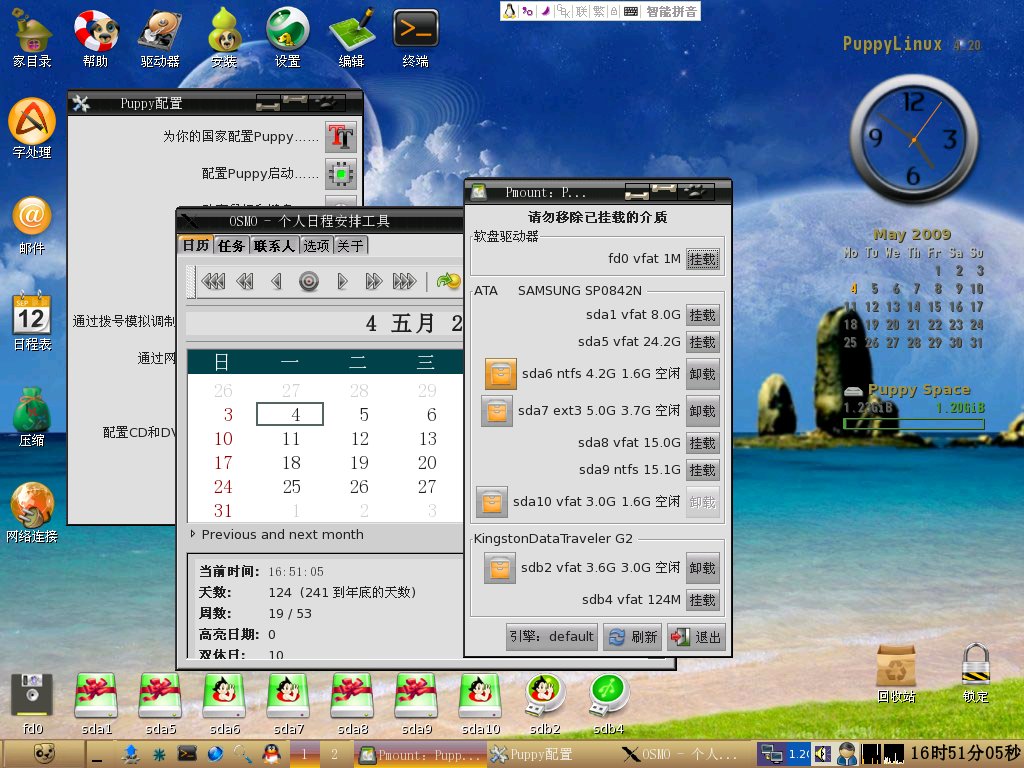
Task: Click the 配置Puppy启动 chip icon
Action: [341, 174]
